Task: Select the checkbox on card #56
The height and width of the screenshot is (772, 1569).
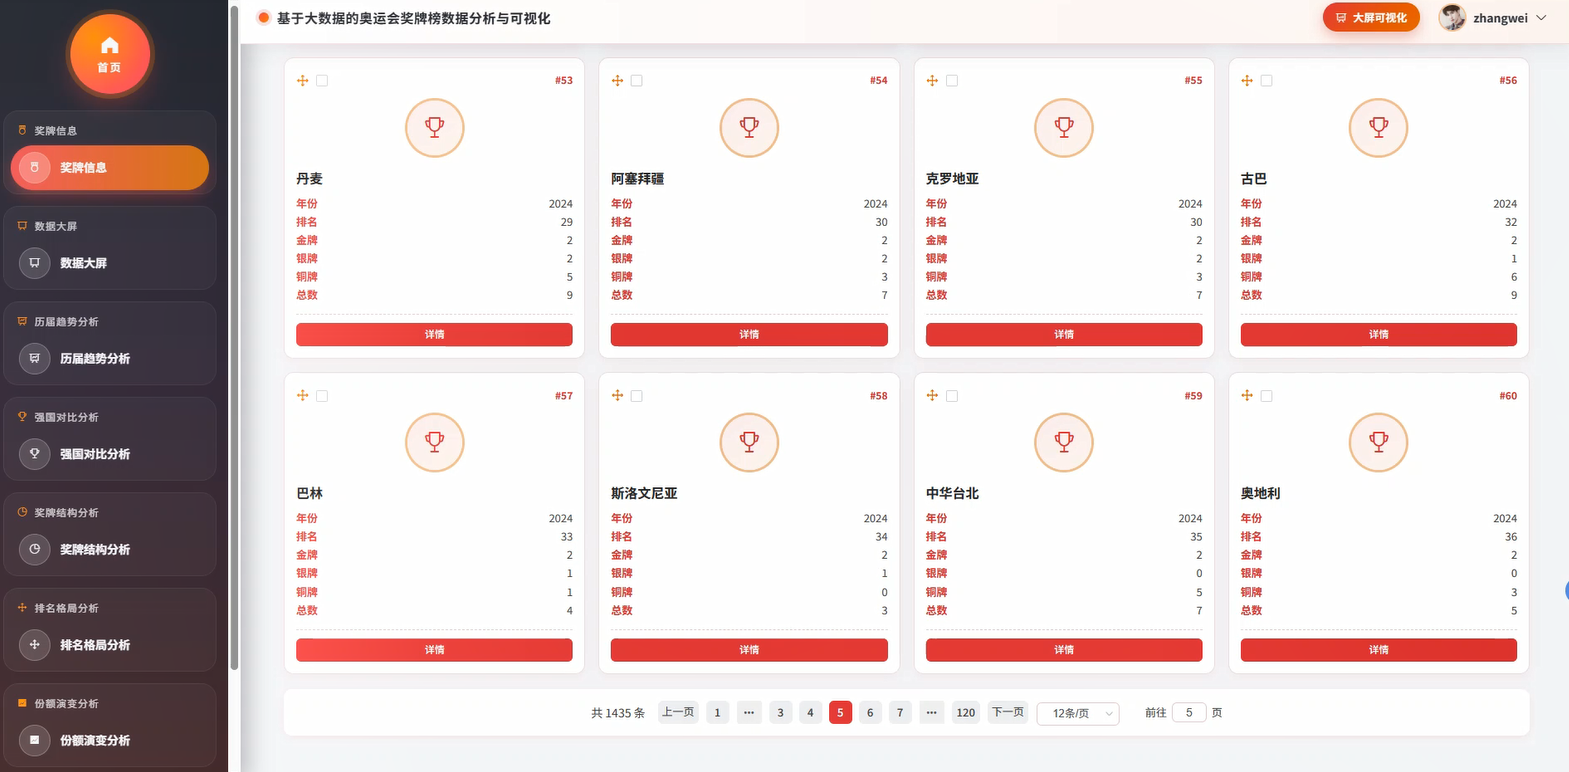Action: (x=1266, y=80)
